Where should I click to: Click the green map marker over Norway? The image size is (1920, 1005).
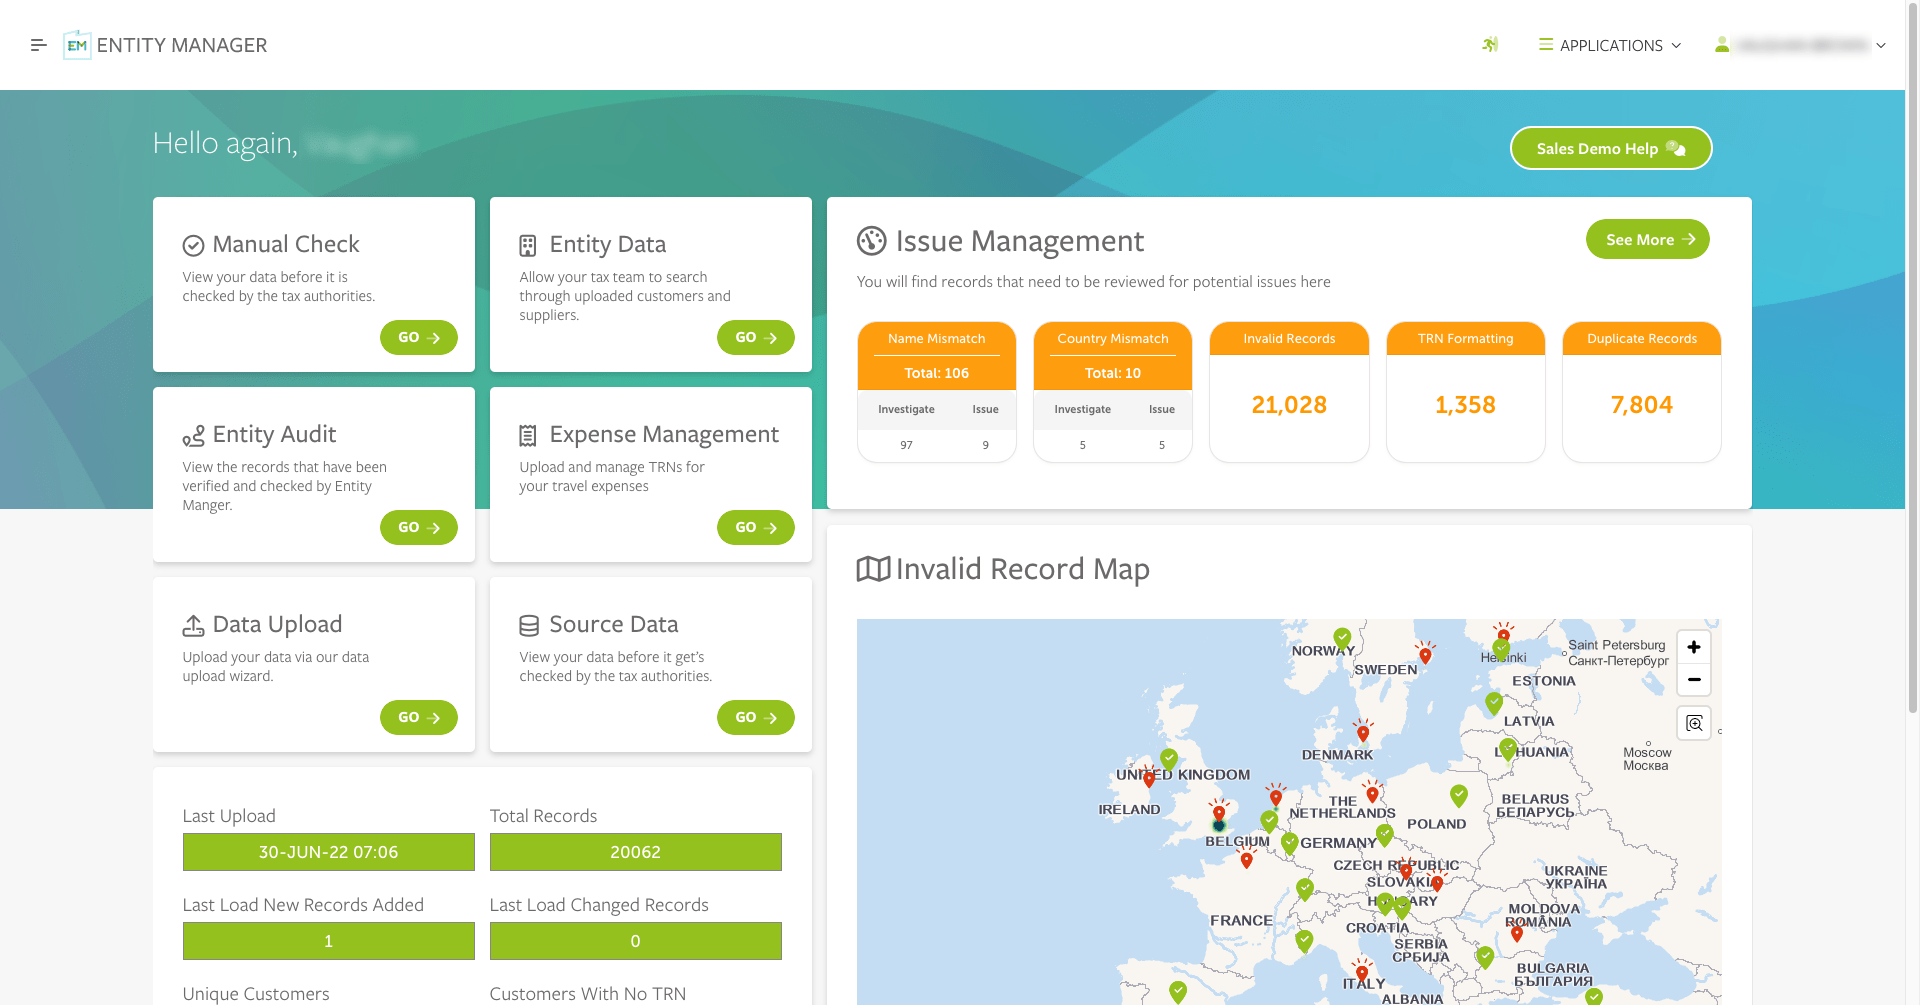click(x=1342, y=638)
